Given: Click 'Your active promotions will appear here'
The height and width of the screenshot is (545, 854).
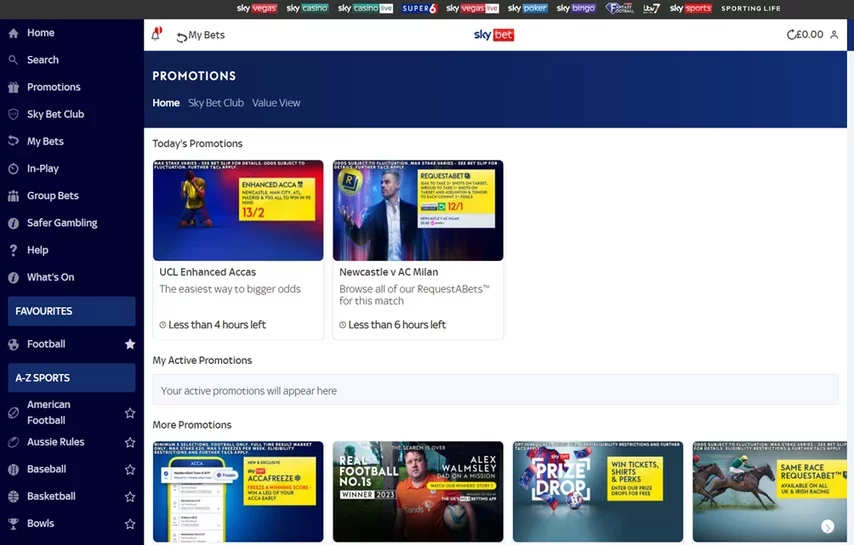Looking at the screenshot, I should pos(249,391).
